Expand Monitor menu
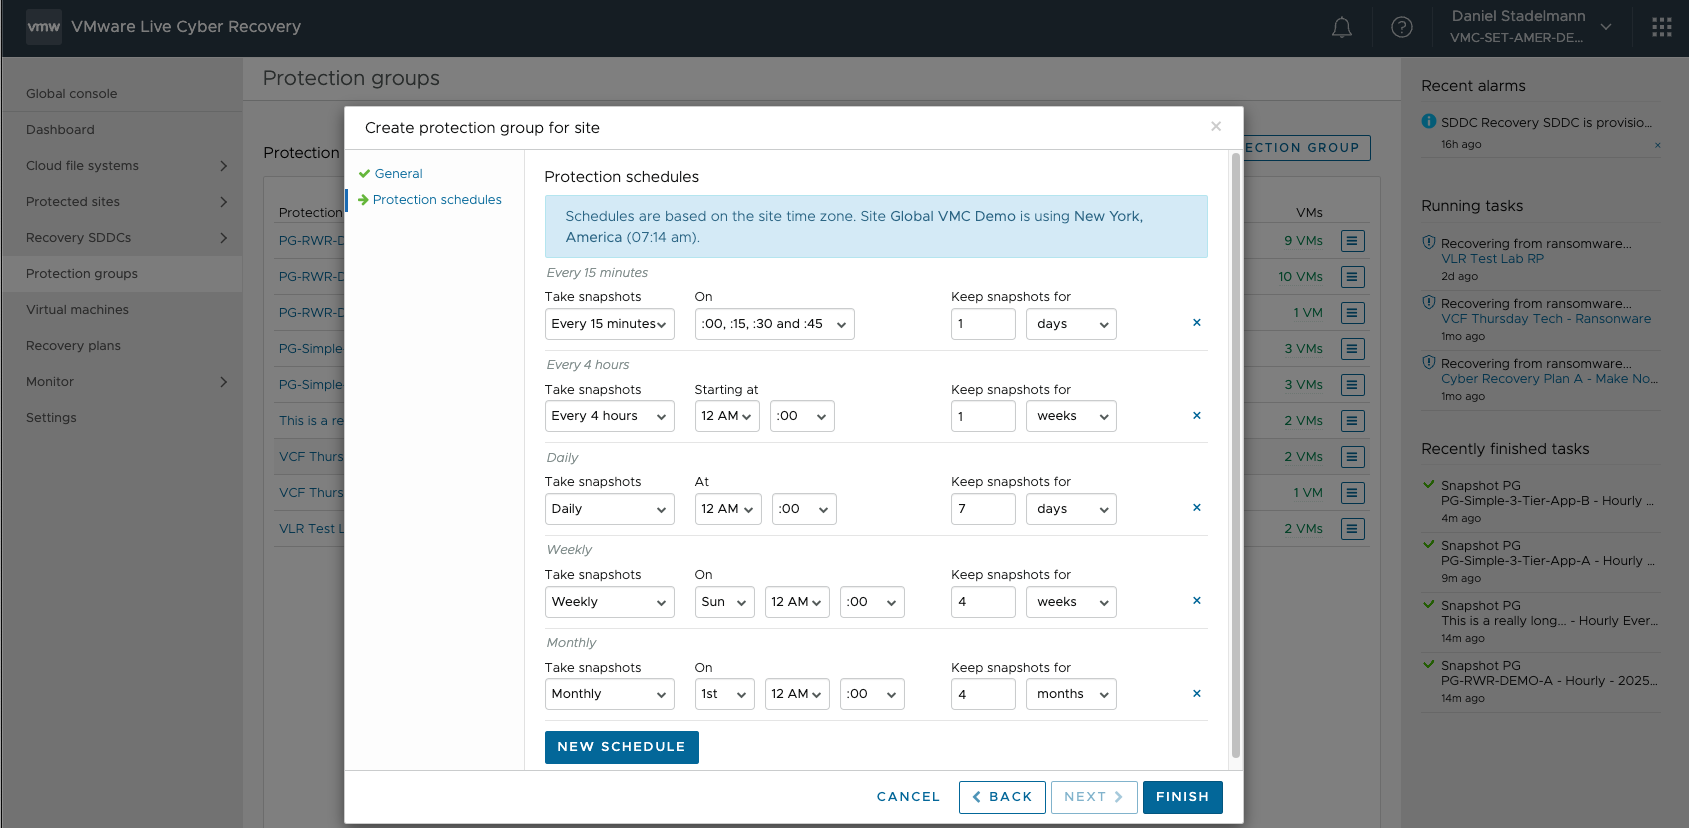 pos(223,382)
